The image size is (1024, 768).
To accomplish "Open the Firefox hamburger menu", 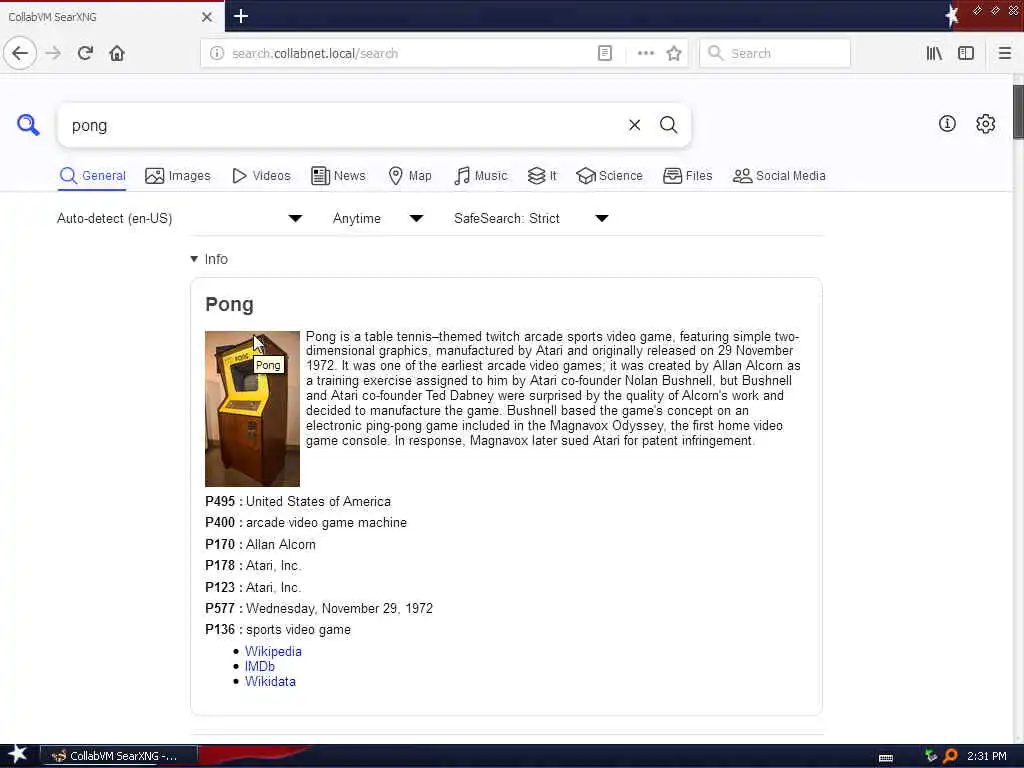I will click(x=1004, y=54).
